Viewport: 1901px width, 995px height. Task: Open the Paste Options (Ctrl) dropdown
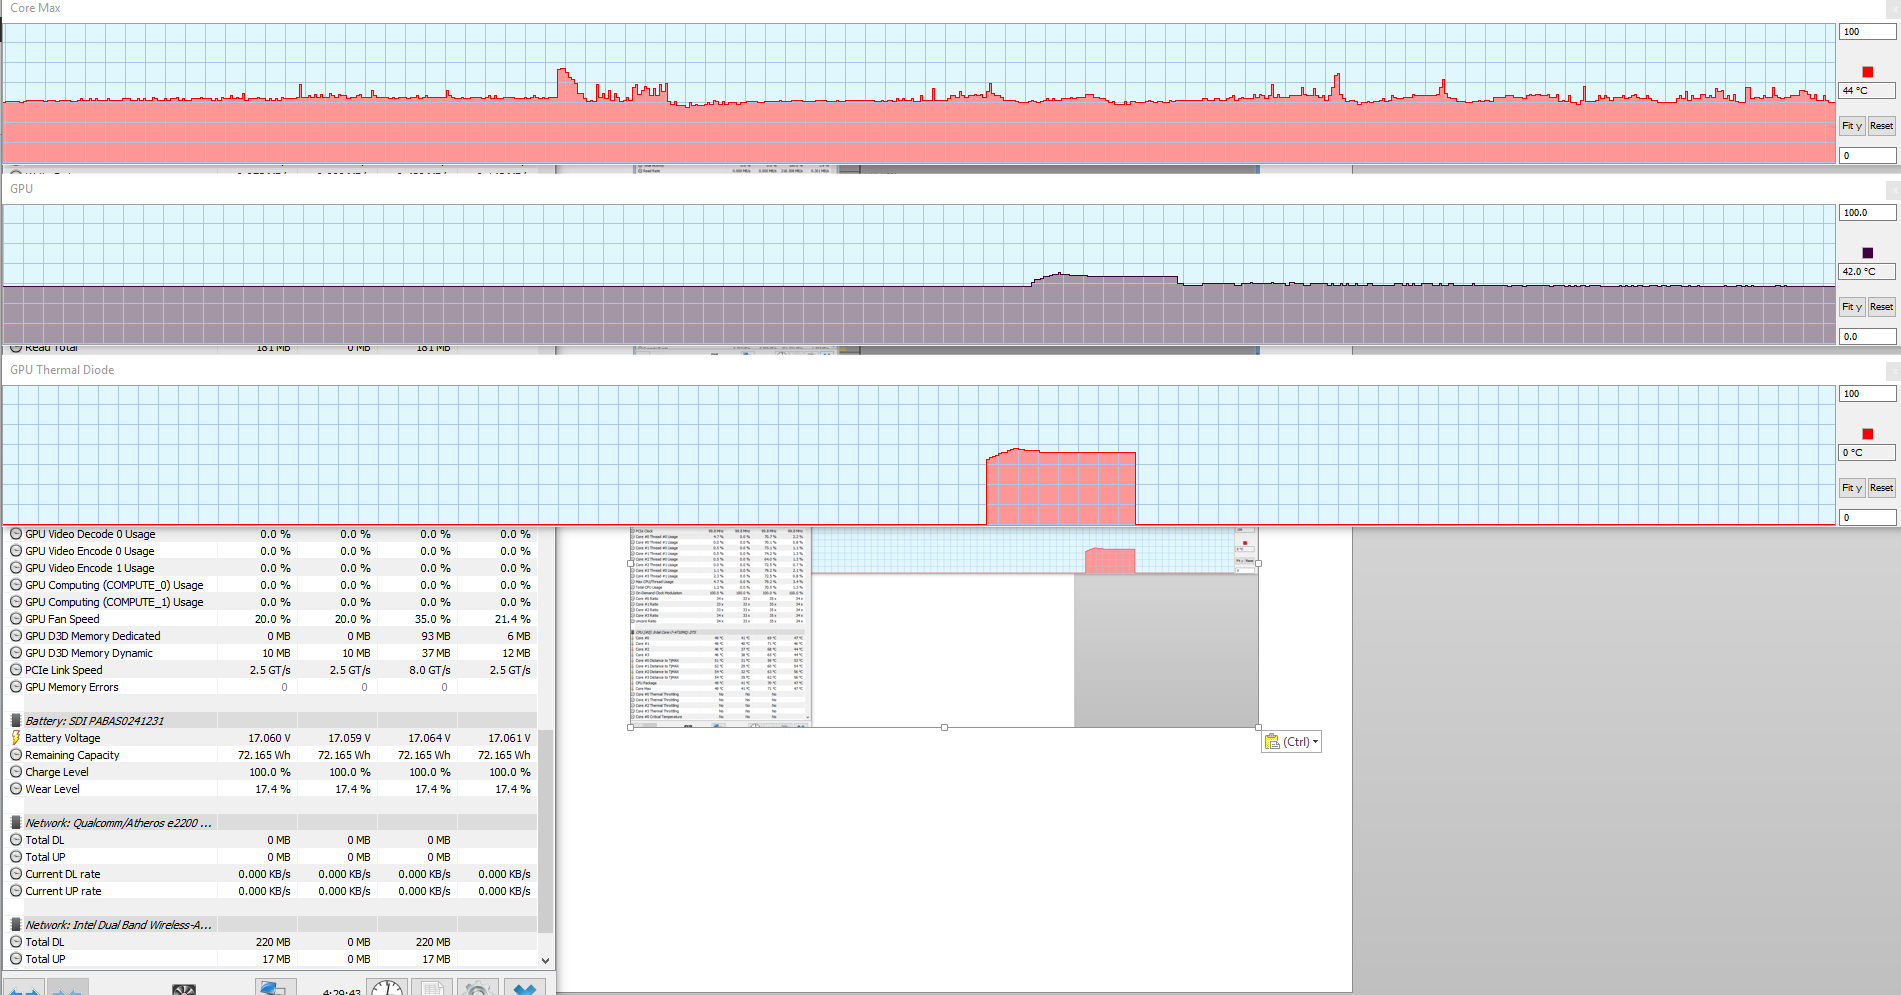click(1291, 742)
